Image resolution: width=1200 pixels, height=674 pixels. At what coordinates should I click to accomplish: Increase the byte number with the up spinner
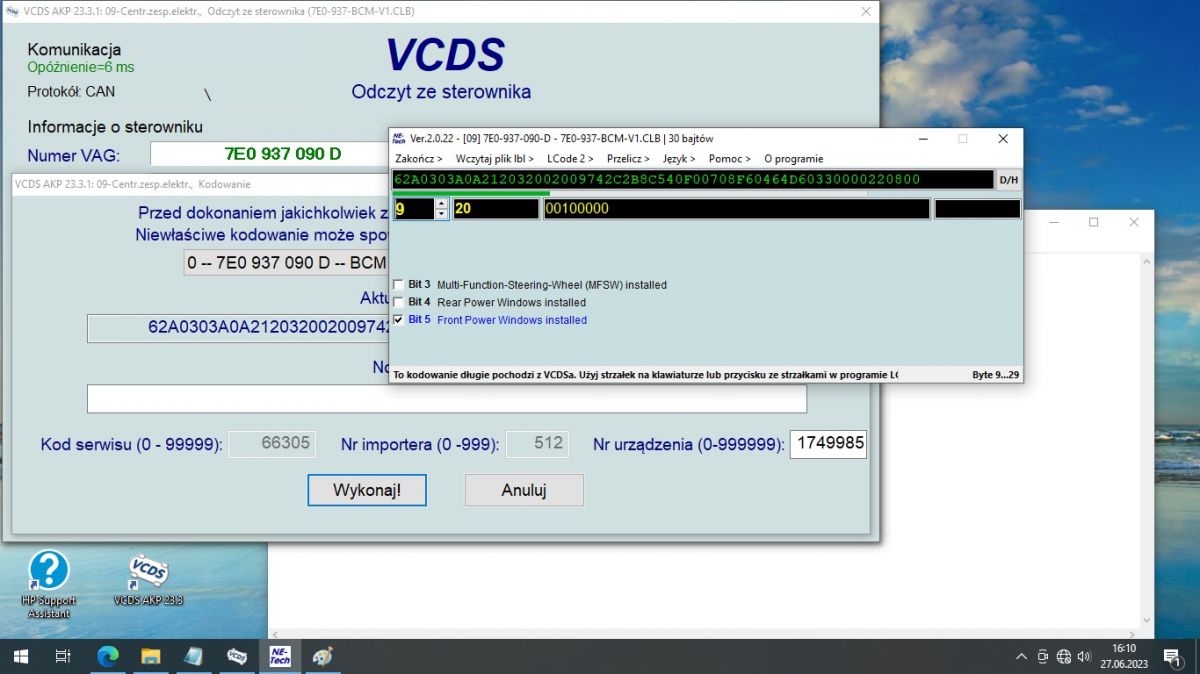tap(441, 204)
